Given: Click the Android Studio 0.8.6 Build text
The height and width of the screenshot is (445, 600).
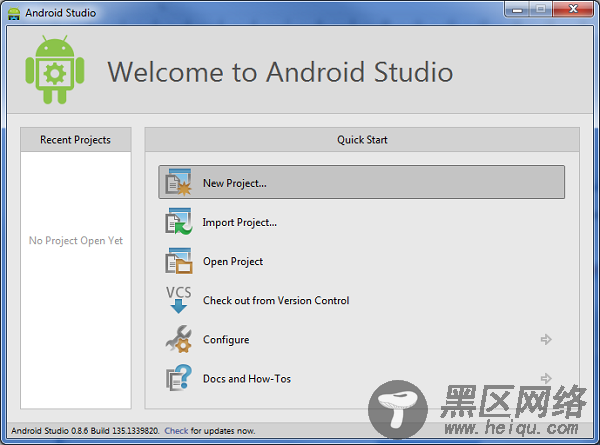Looking at the screenshot, I should pos(85,431).
